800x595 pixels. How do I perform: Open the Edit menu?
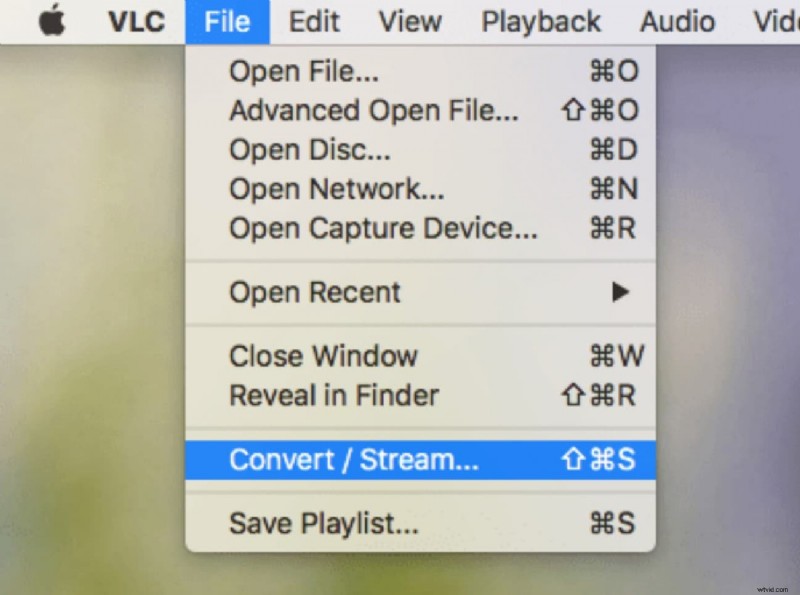tap(313, 21)
